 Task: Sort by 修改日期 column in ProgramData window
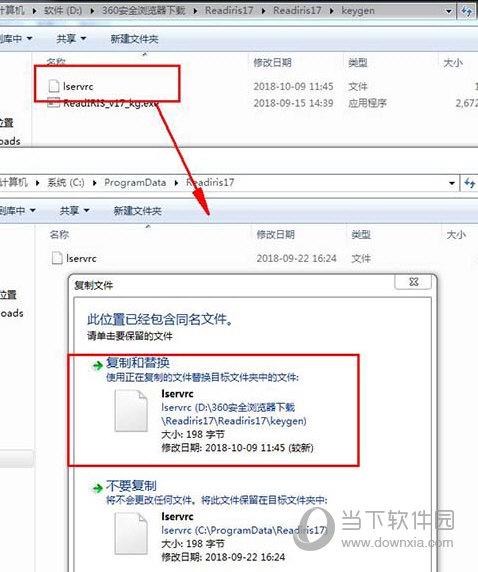pos(275,234)
